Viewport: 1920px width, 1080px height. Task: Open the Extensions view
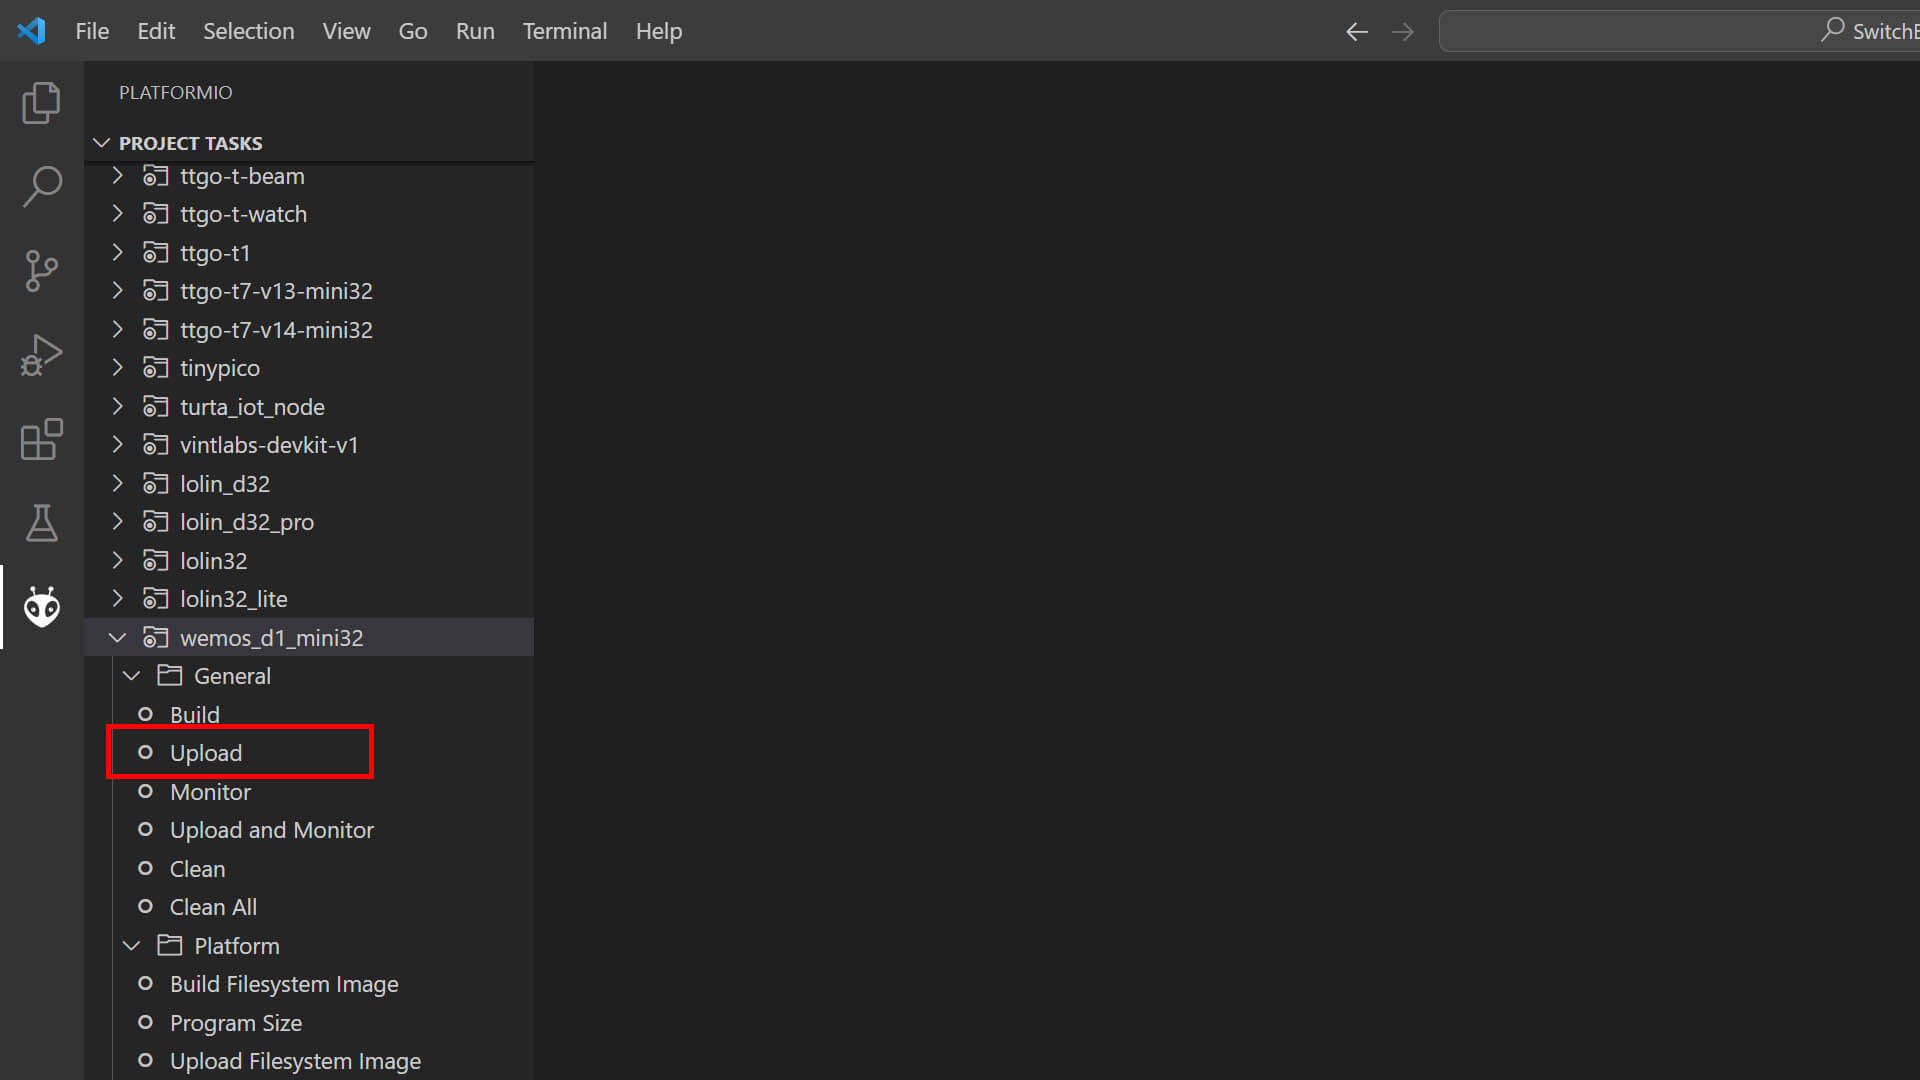tap(41, 439)
